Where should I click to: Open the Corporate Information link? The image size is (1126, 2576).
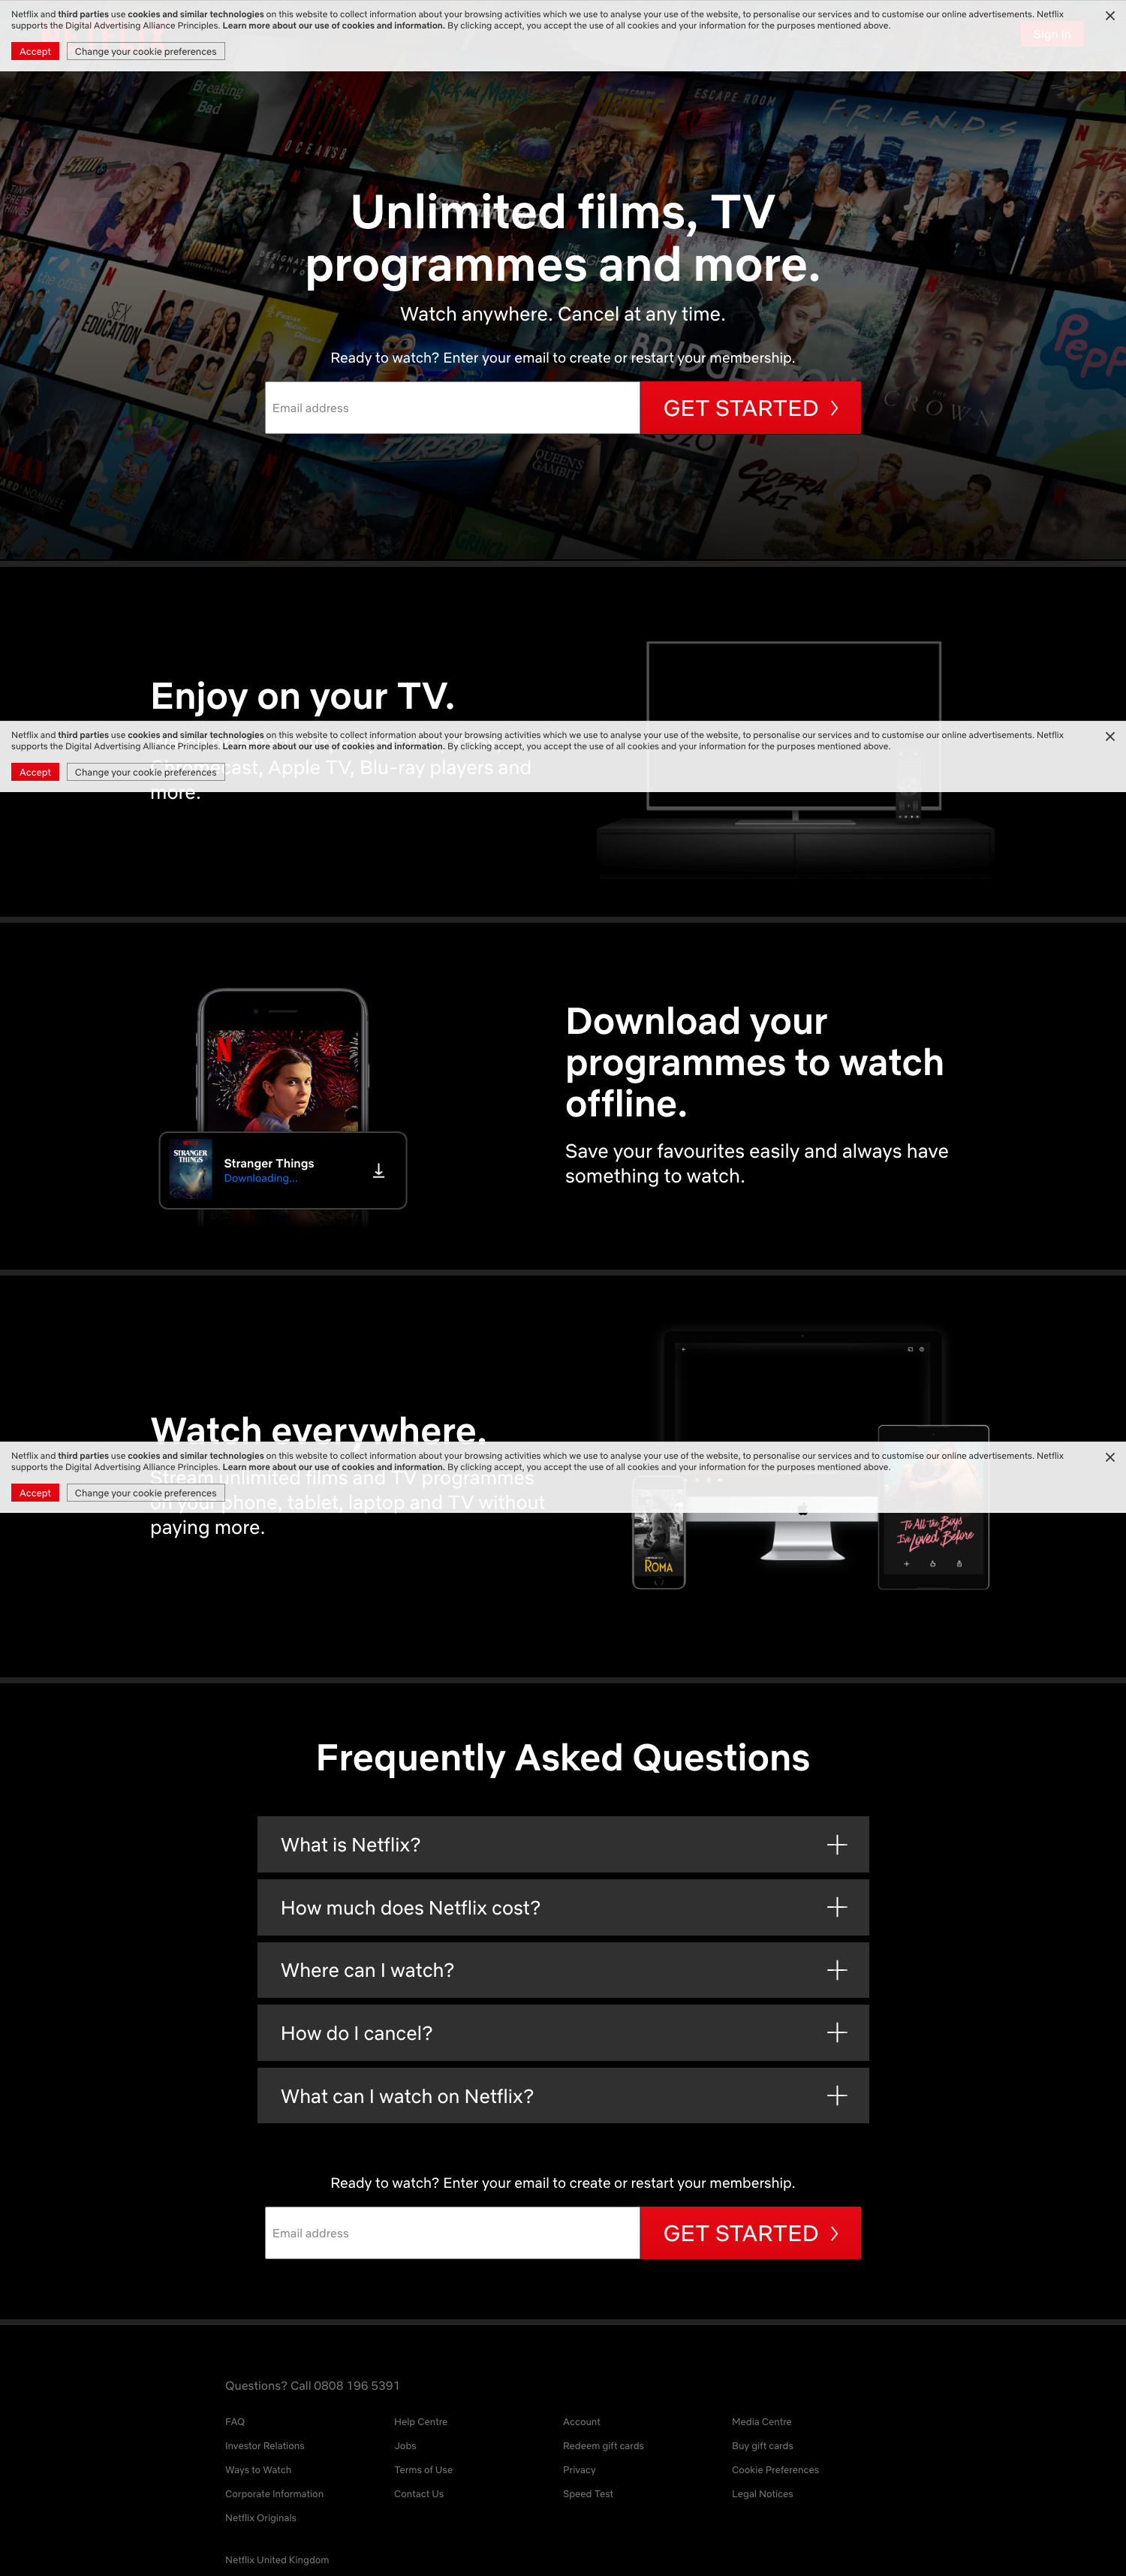pyautogui.click(x=274, y=2494)
